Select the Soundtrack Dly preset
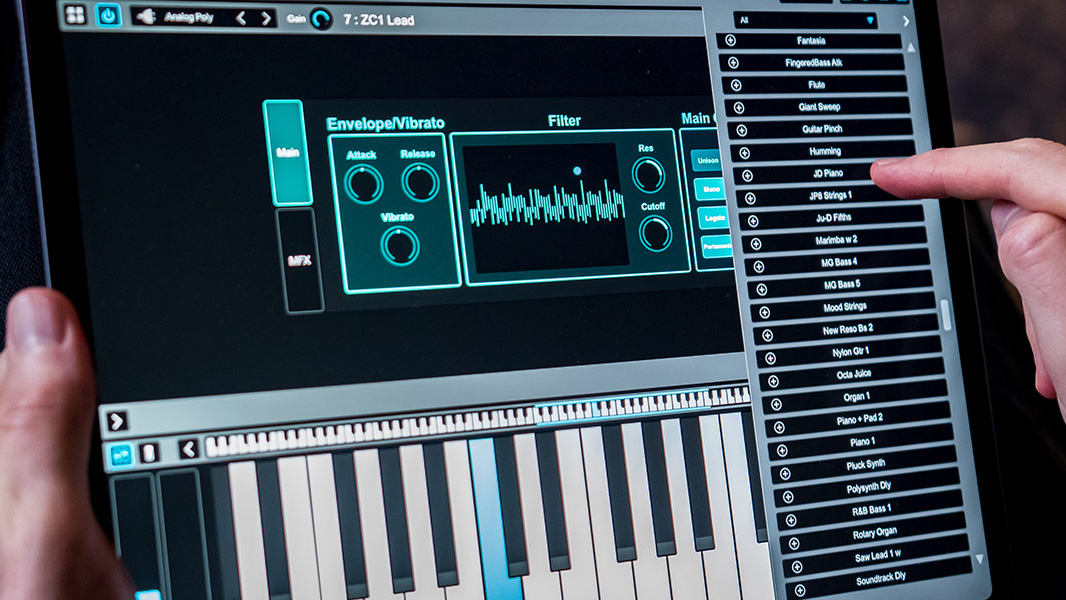Screen dimensions: 1066x600 (880, 579)
